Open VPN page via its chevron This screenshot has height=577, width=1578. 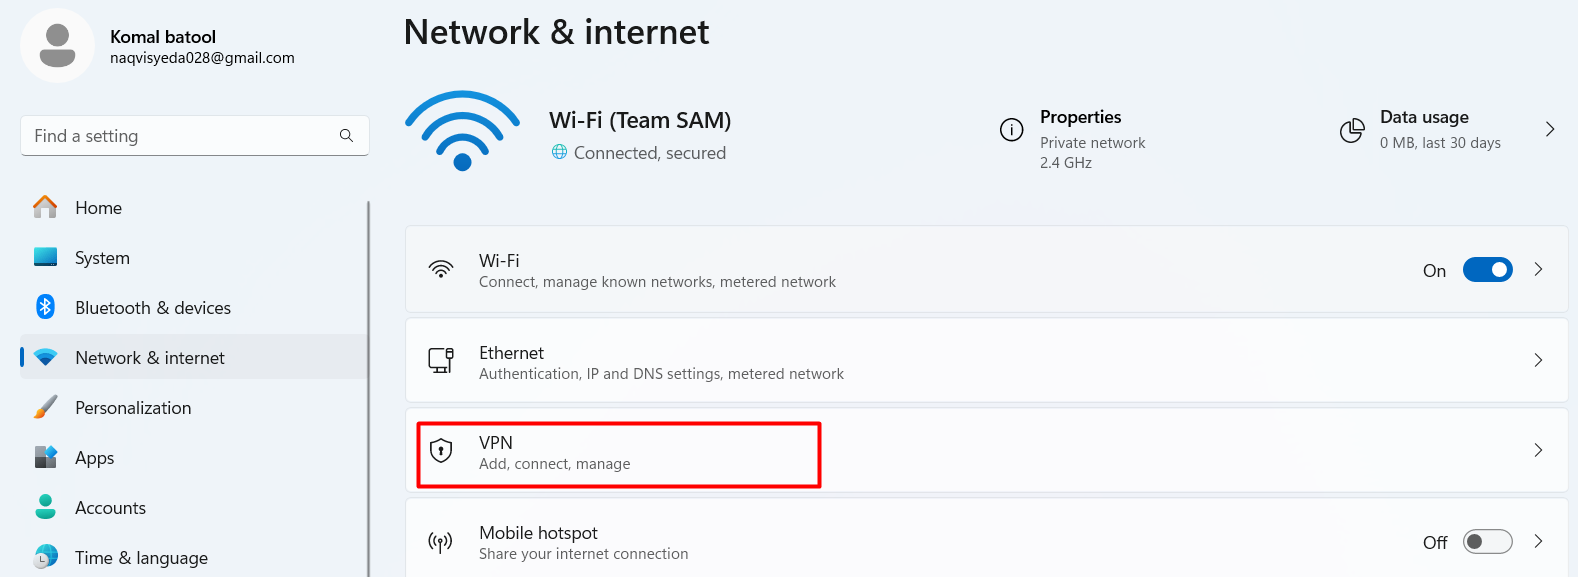click(1538, 450)
